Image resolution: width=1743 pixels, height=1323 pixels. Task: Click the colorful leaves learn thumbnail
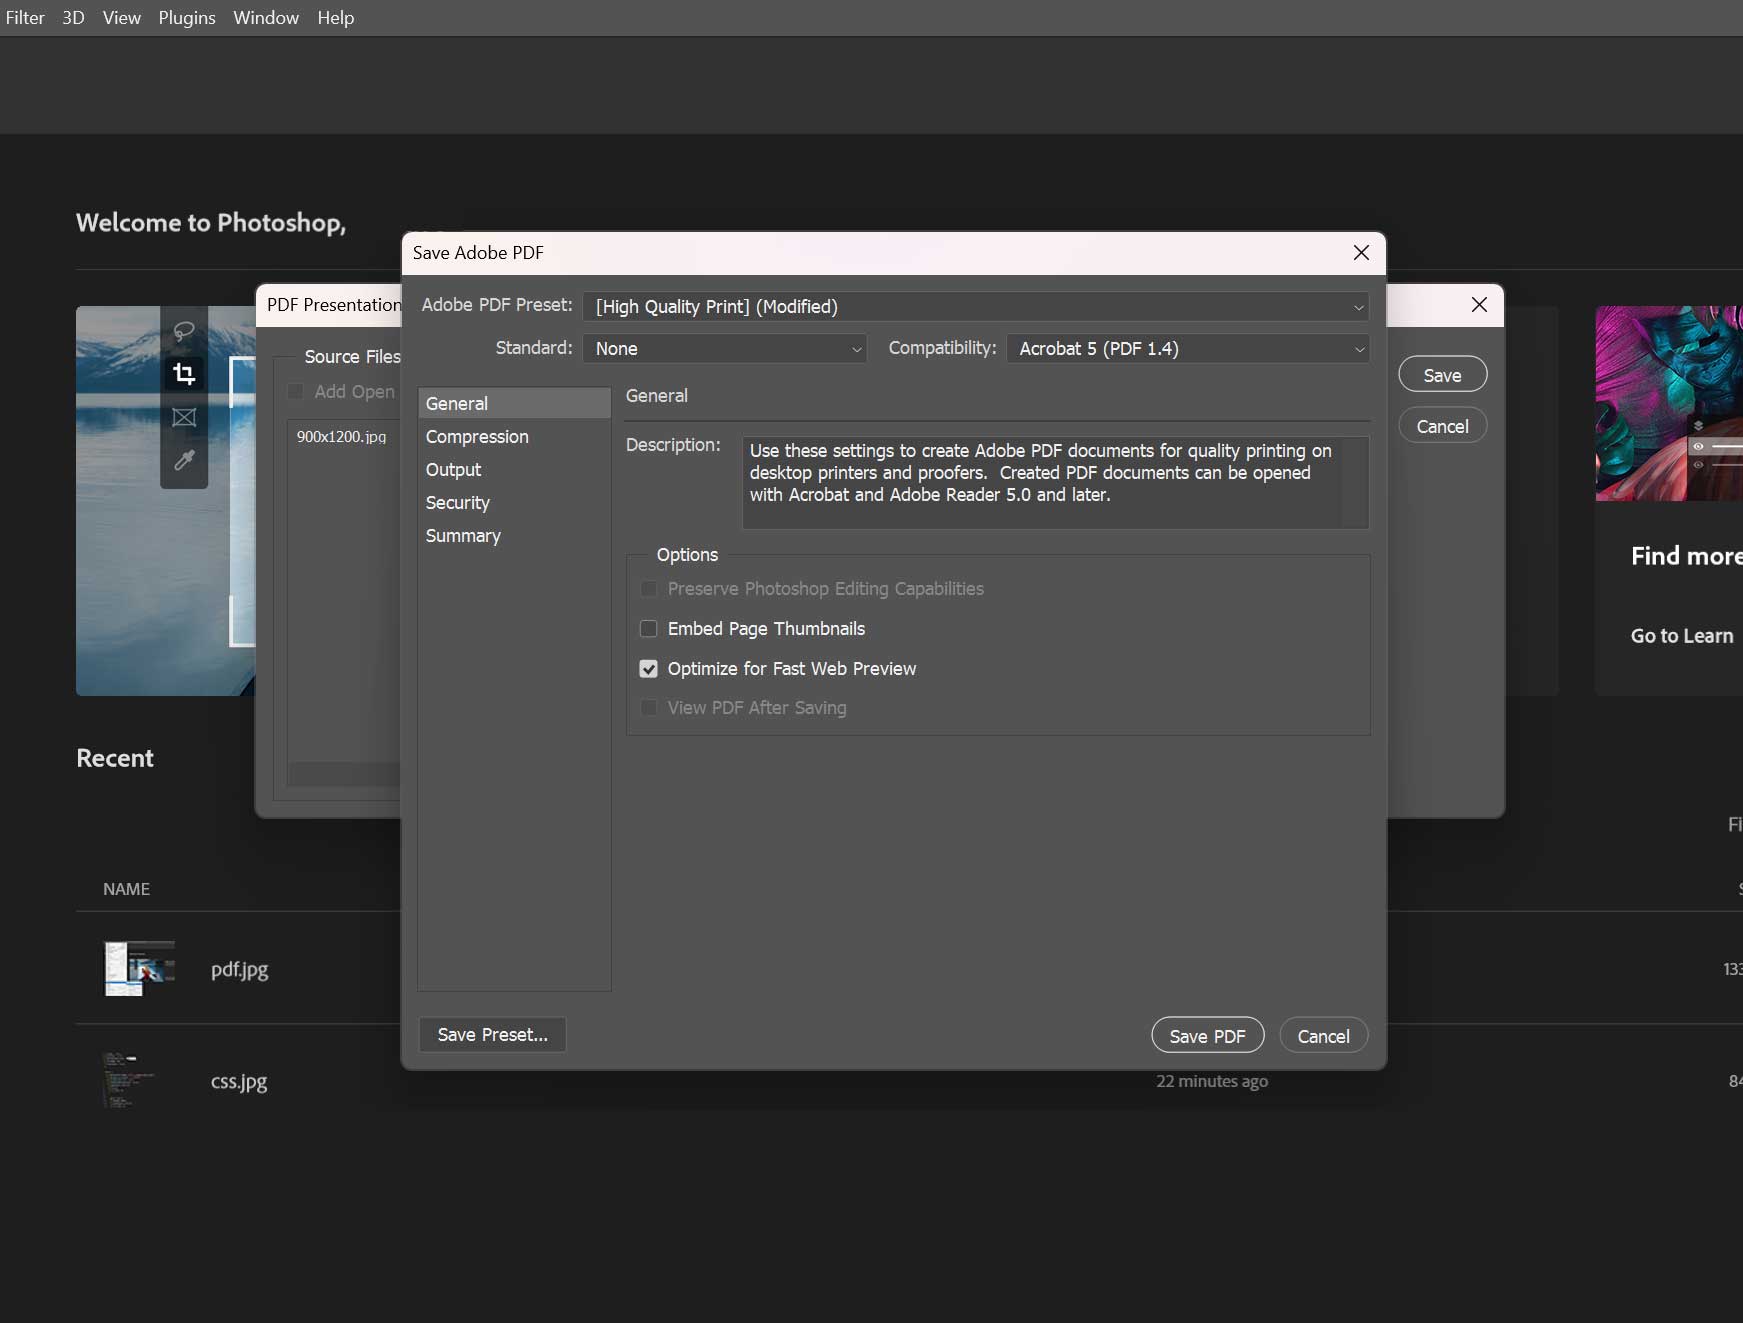(1669, 403)
